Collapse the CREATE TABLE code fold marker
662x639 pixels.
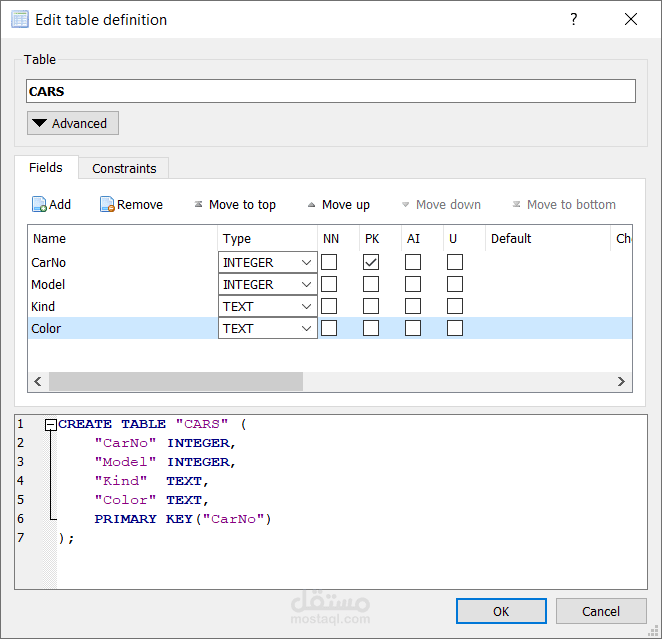[51, 424]
